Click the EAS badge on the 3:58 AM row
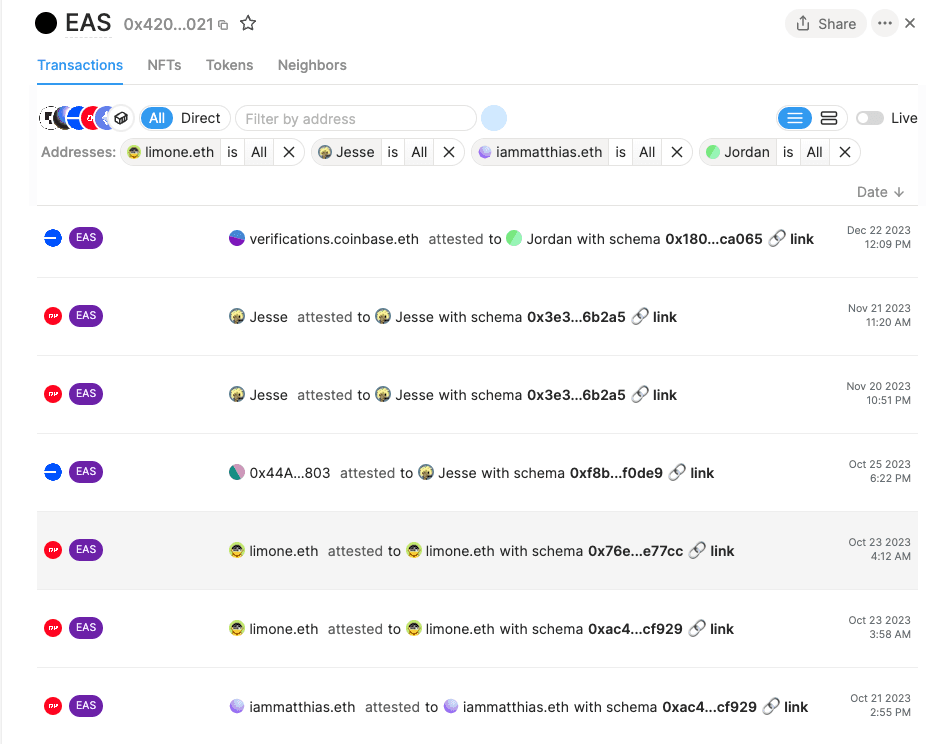The image size is (952, 744). [x=86, y=627]
